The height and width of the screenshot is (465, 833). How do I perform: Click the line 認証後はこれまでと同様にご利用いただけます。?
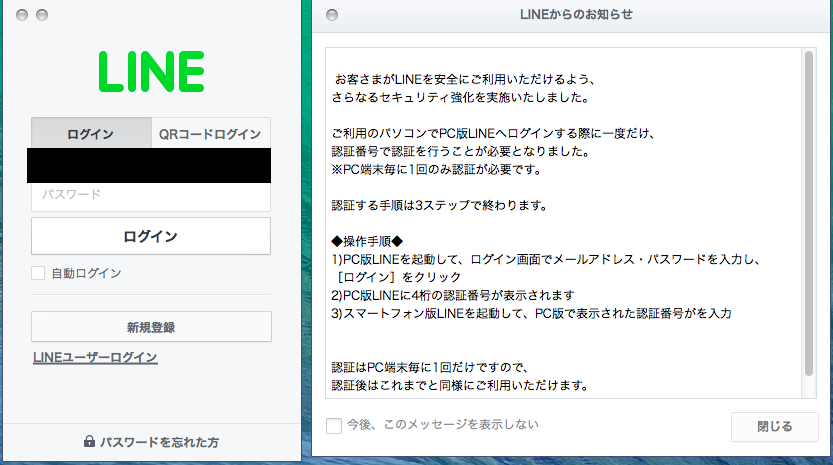460,385
